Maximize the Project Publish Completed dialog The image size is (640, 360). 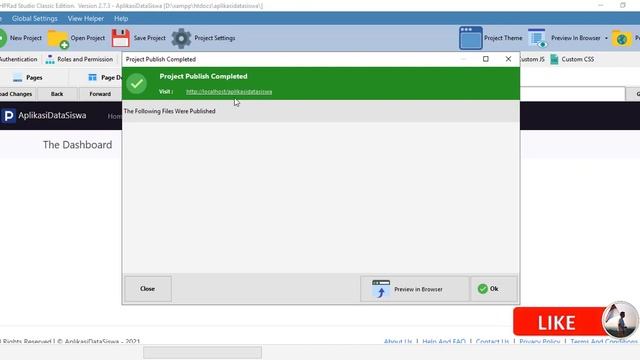pos(486,59)
